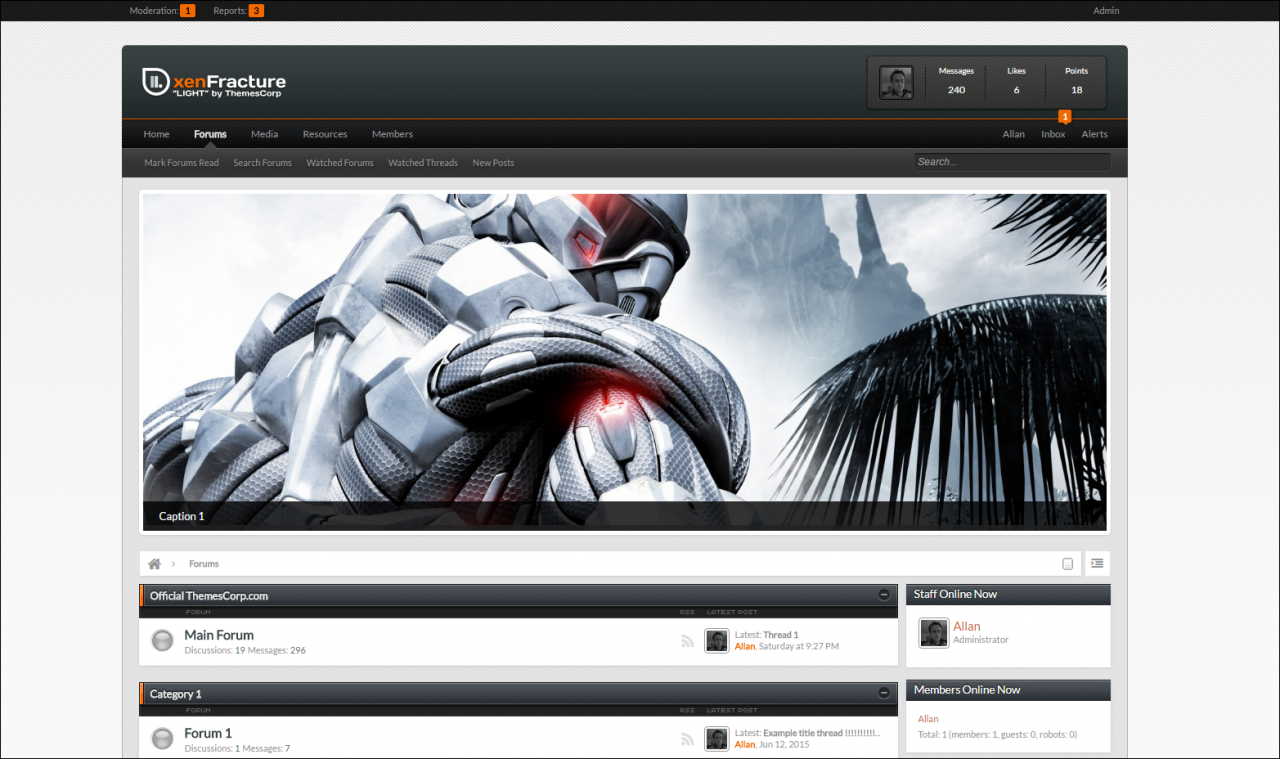Click the Total members online text
This screenshot has height=759, width=1280.
point(998,734)
